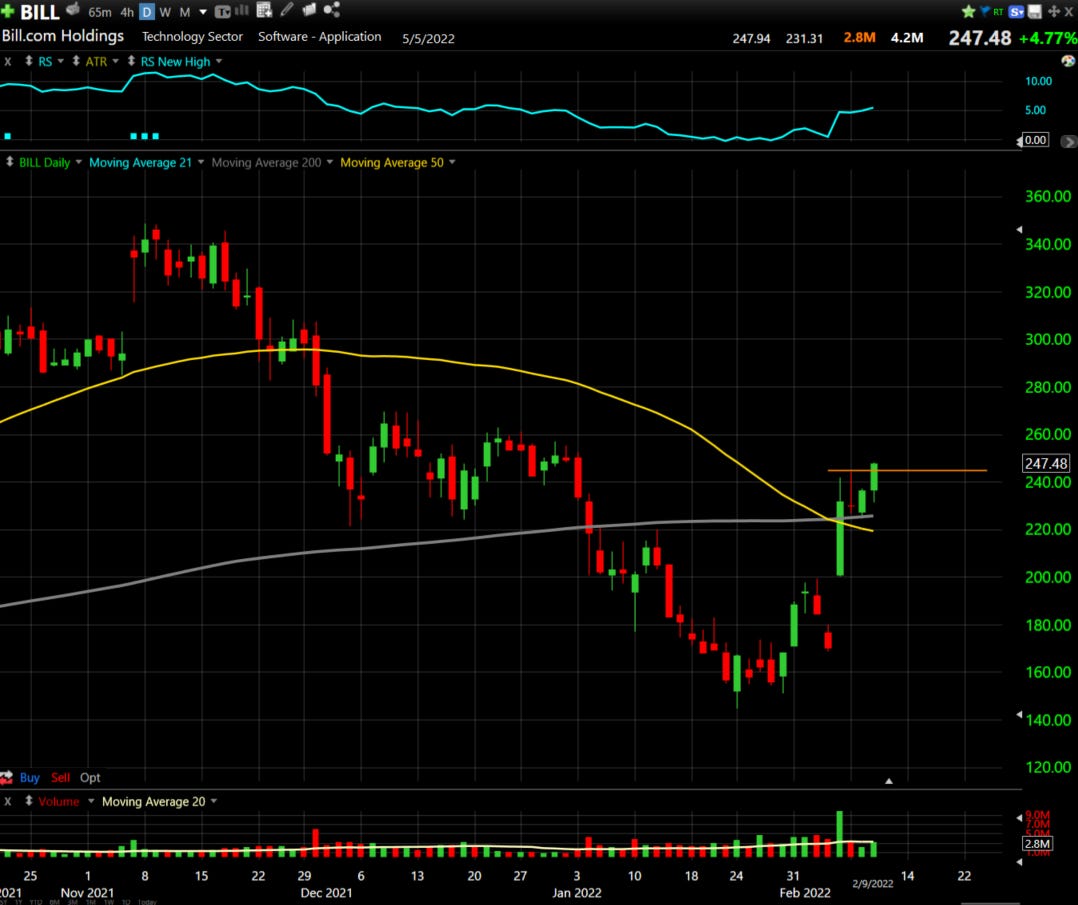This screenshot has height=905, width=1078.
Task: Open the Moving Average 21 dropdown
Action: tap(201, 162)
